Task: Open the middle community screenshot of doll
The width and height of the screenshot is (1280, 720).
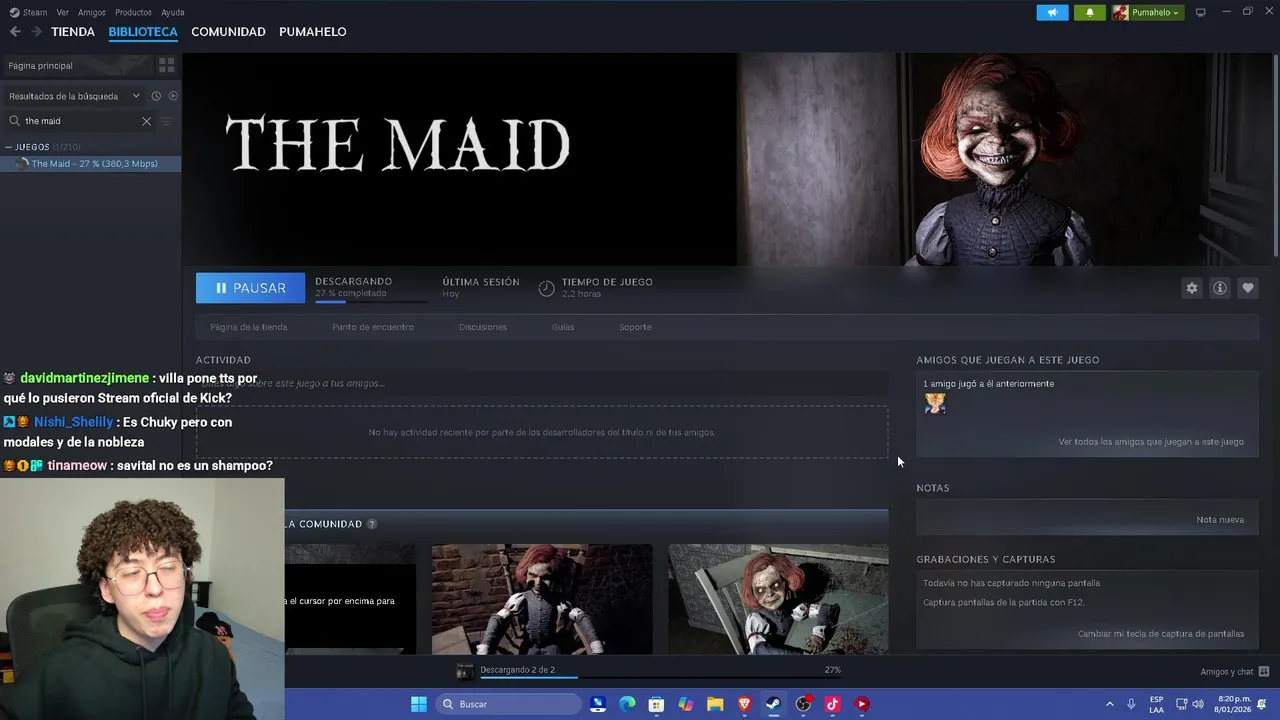Action: click(x=542, y=599)
